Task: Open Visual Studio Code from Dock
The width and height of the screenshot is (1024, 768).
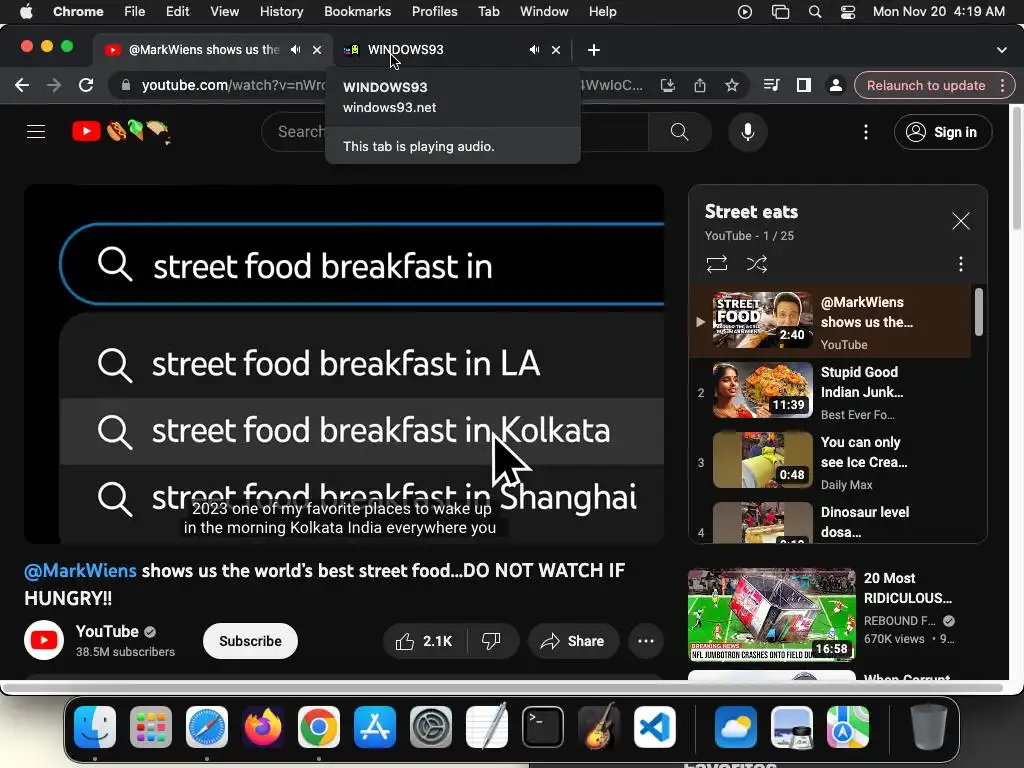Action: click(x=654, y=727)
